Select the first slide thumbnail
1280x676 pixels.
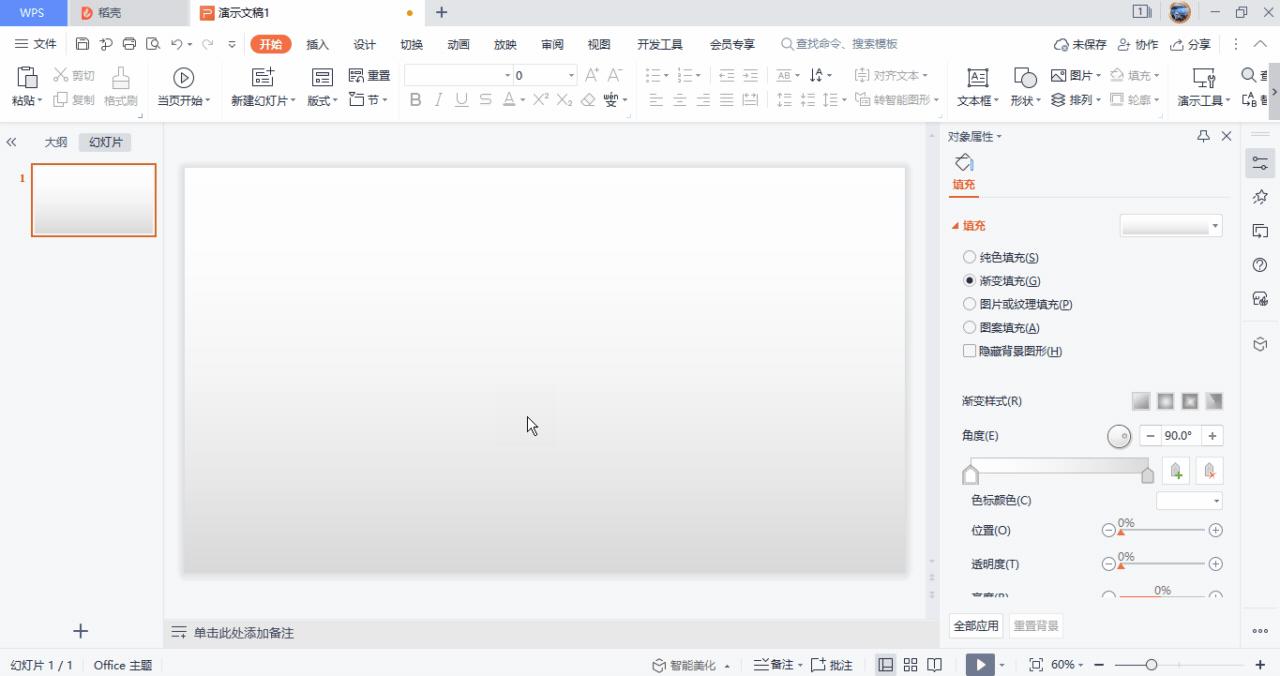click(93, 200)
